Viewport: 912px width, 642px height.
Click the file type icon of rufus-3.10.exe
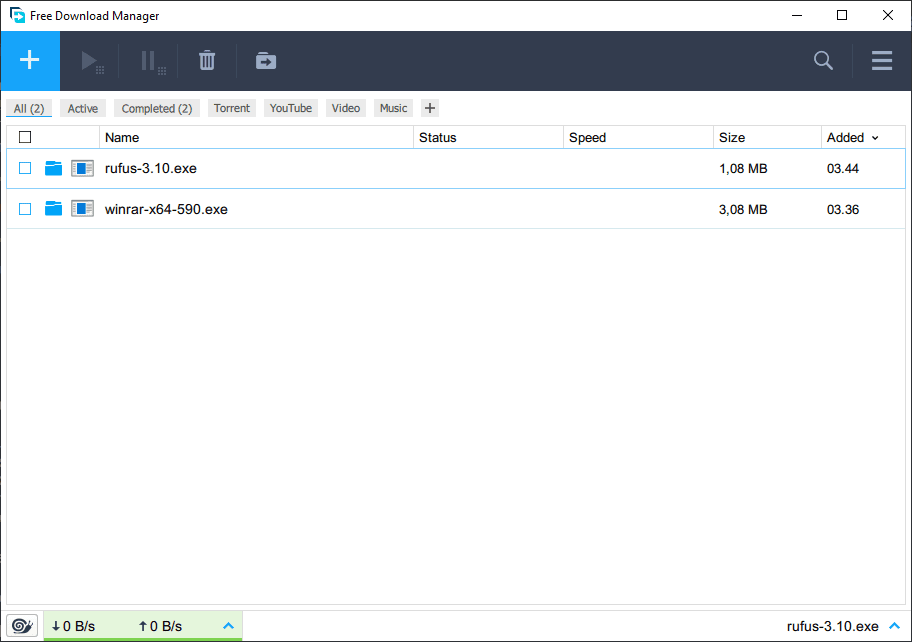pos(83,169)
